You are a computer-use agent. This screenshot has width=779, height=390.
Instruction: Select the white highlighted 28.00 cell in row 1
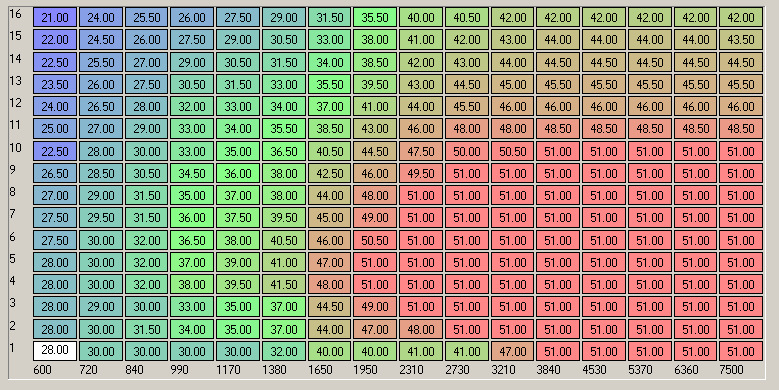pyautogui.click(x=55, y=351)
